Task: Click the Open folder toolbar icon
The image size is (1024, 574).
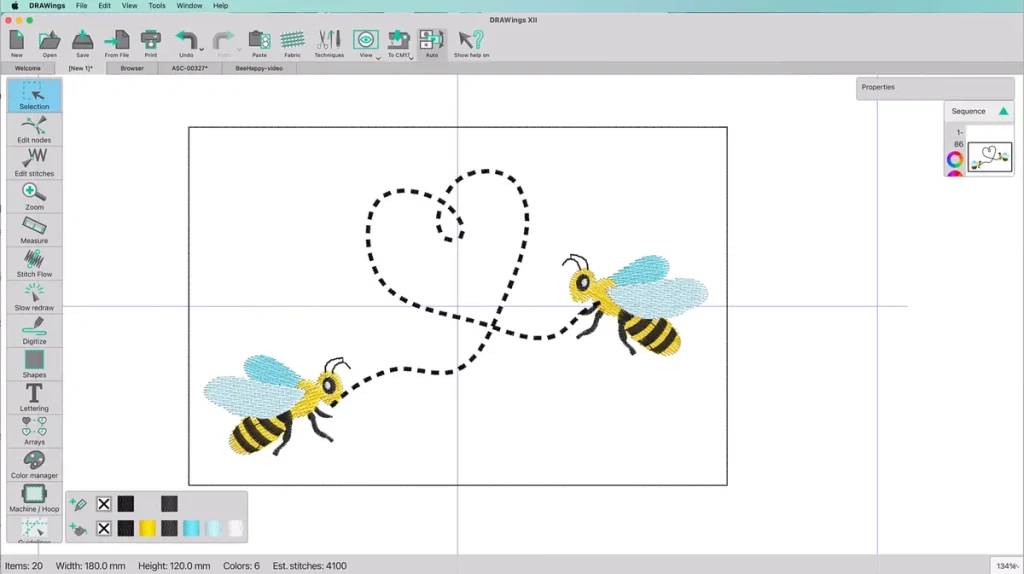Action: pyautogui.click(x=50, y=44)
